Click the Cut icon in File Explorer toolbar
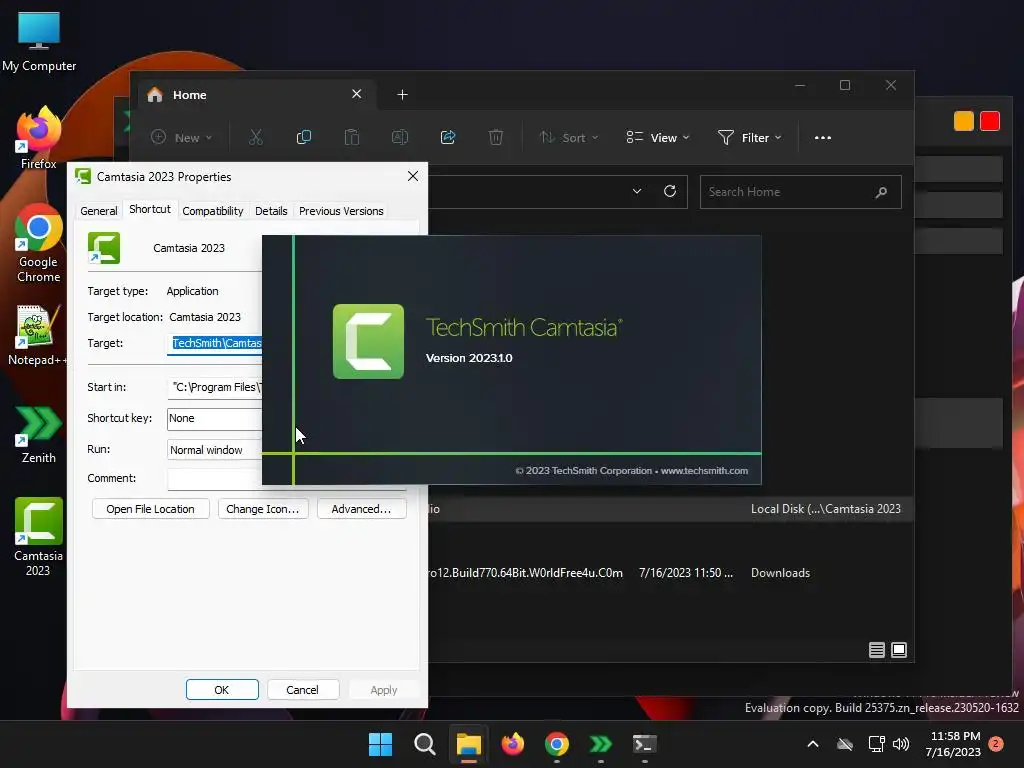The height and width of the screenshot is (768, 1024). pyautogui.click(x=255, y=137)
